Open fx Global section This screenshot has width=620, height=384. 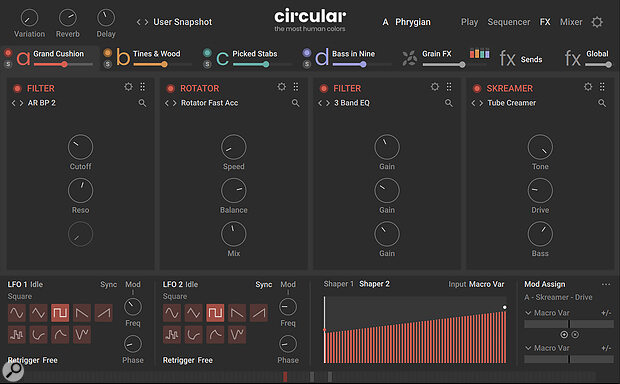click(x=587, y=58)
